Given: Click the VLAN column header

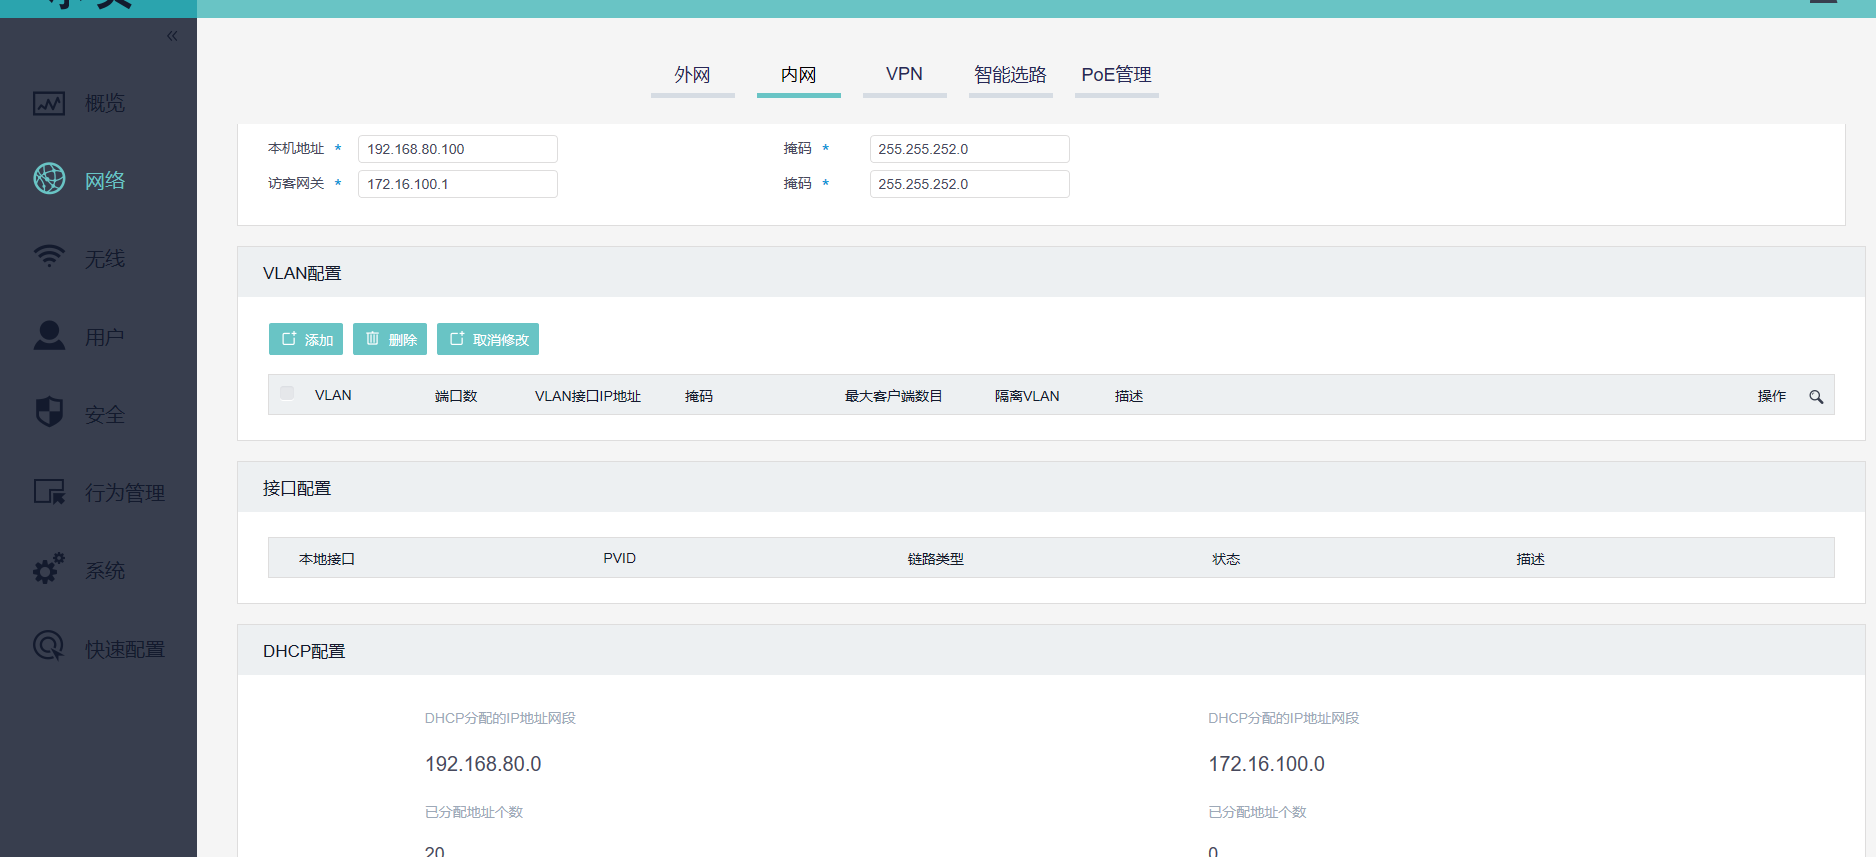Looking at the screenshot, I should pos(333,395).
